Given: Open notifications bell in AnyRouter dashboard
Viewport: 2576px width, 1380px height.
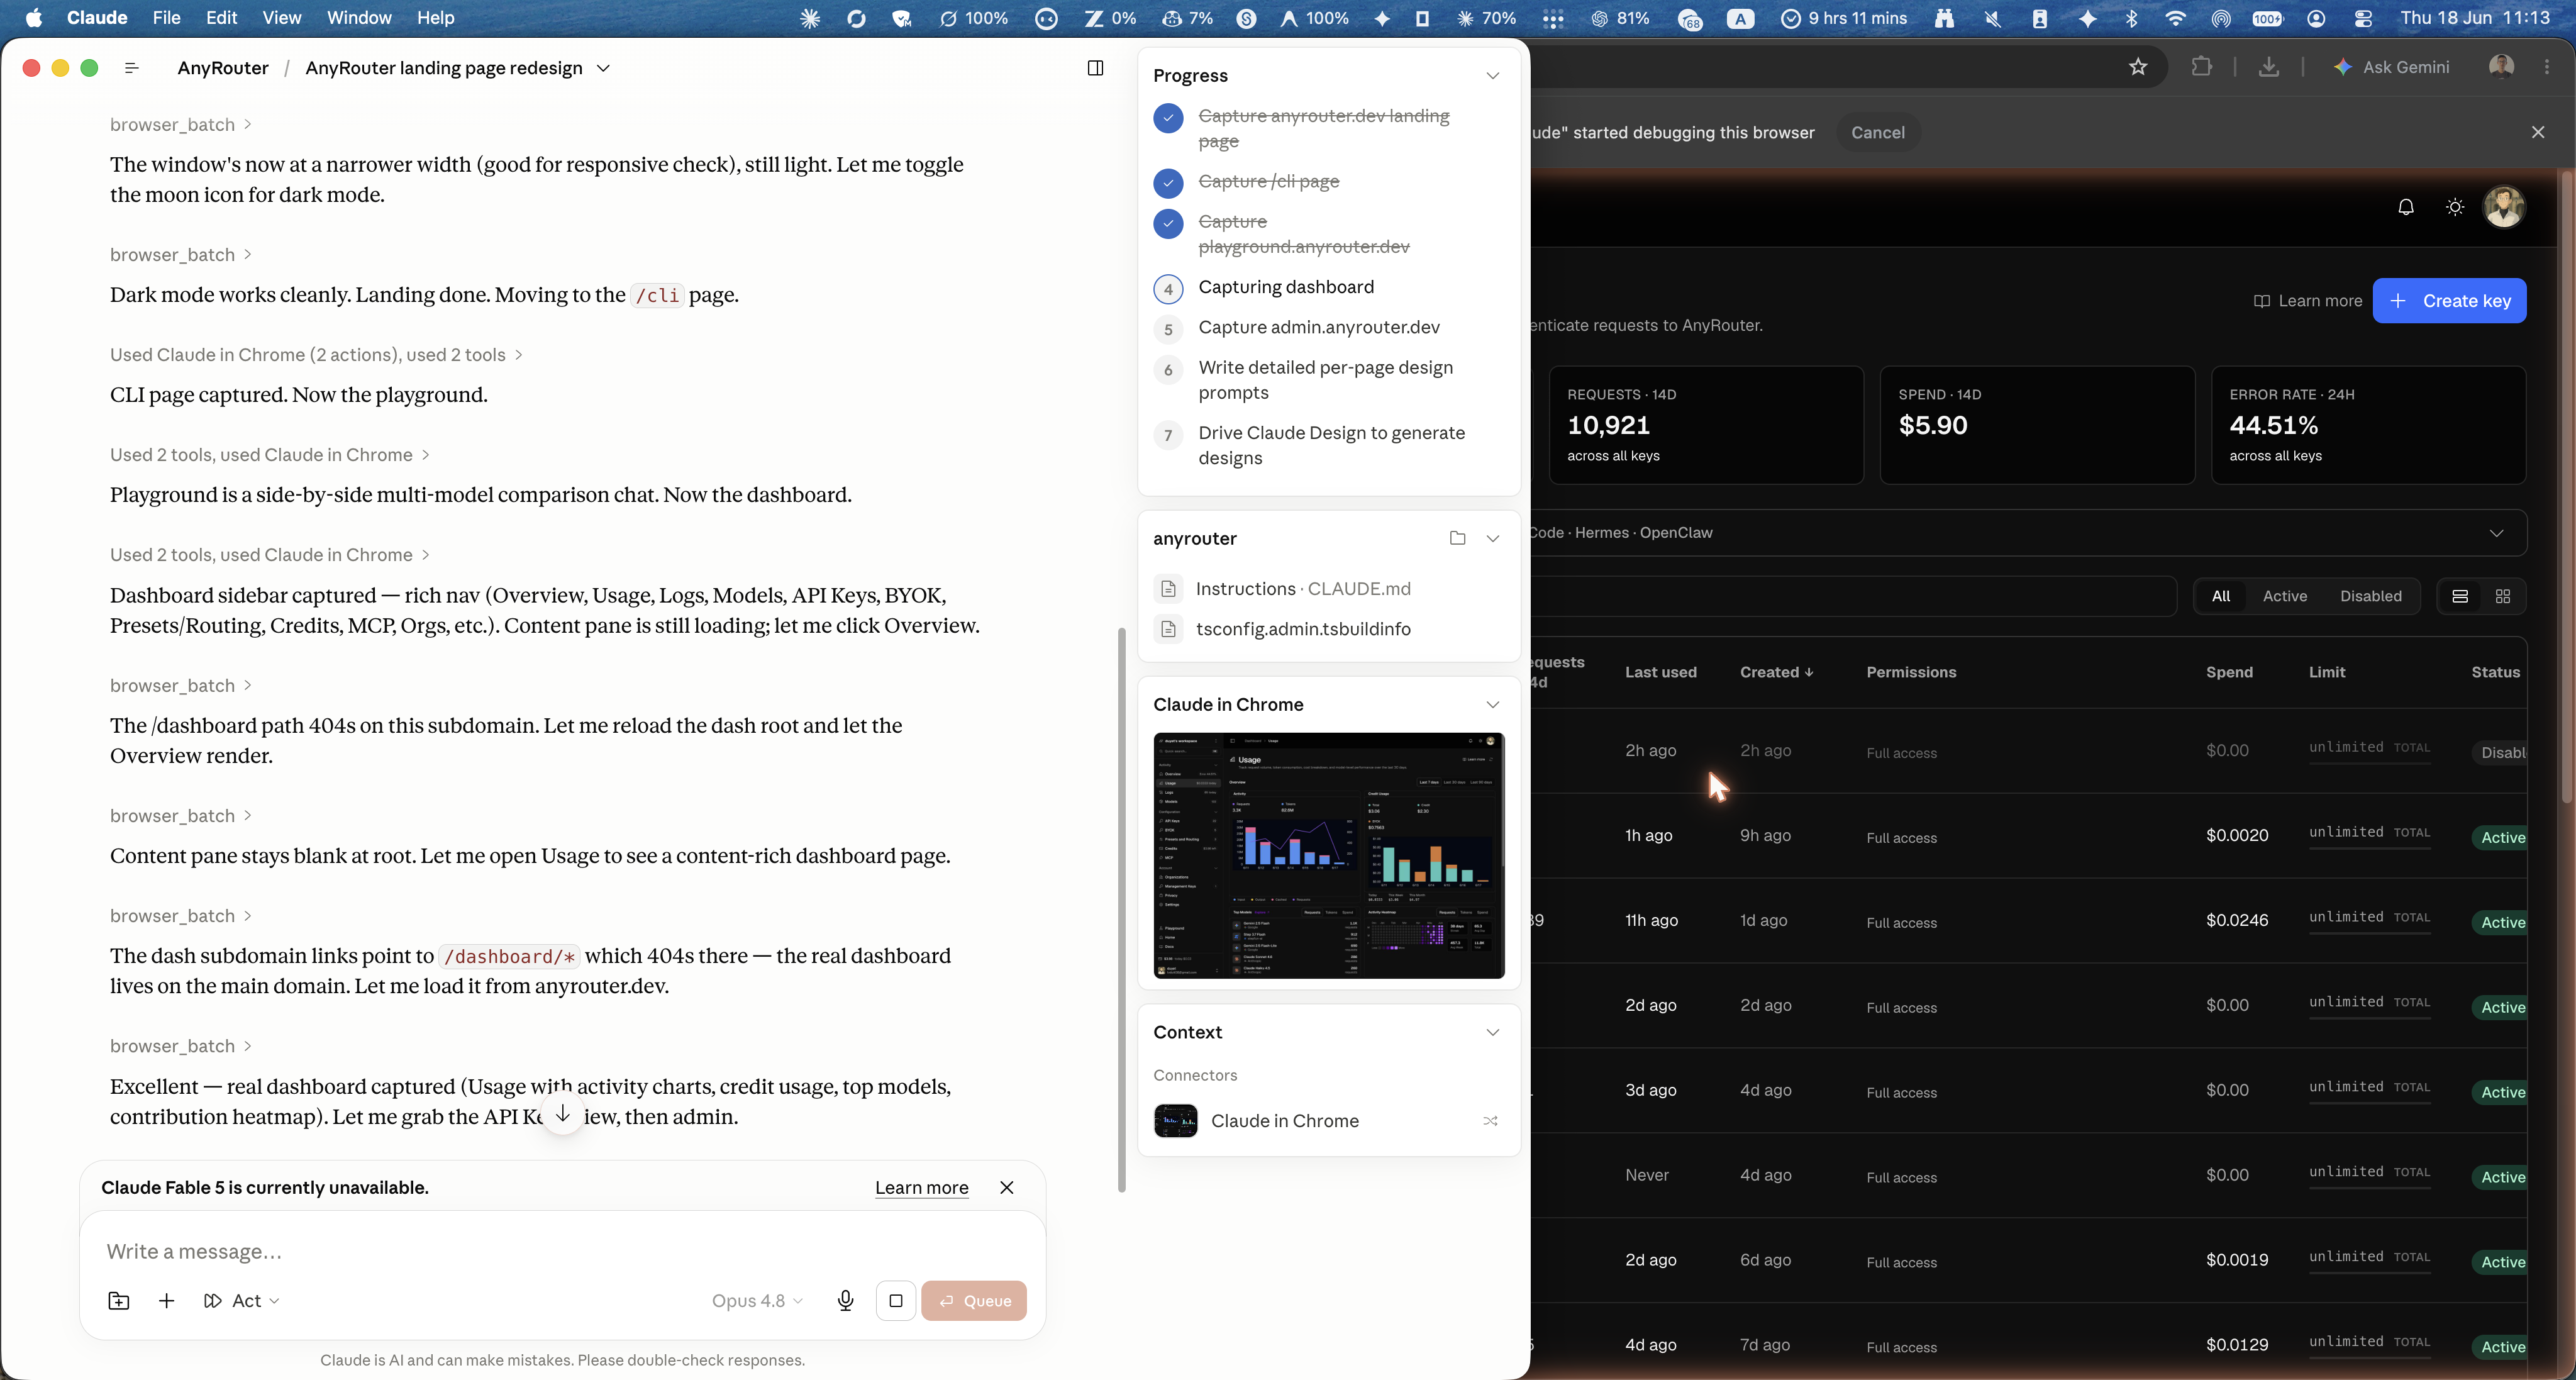Looking at the screenshot, I should pos(2406,207).
